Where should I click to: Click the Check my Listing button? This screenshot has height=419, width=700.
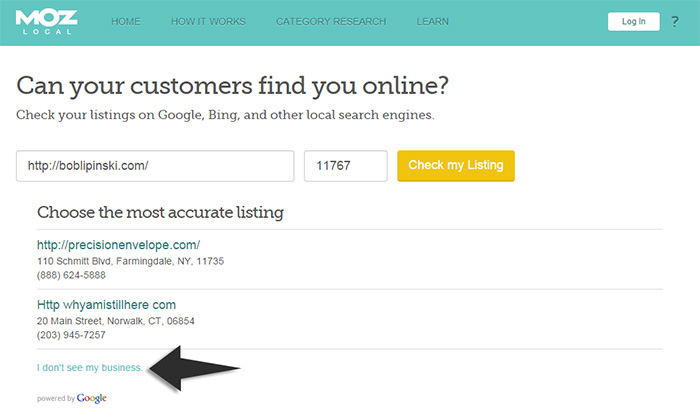click(x=455, y=165)
